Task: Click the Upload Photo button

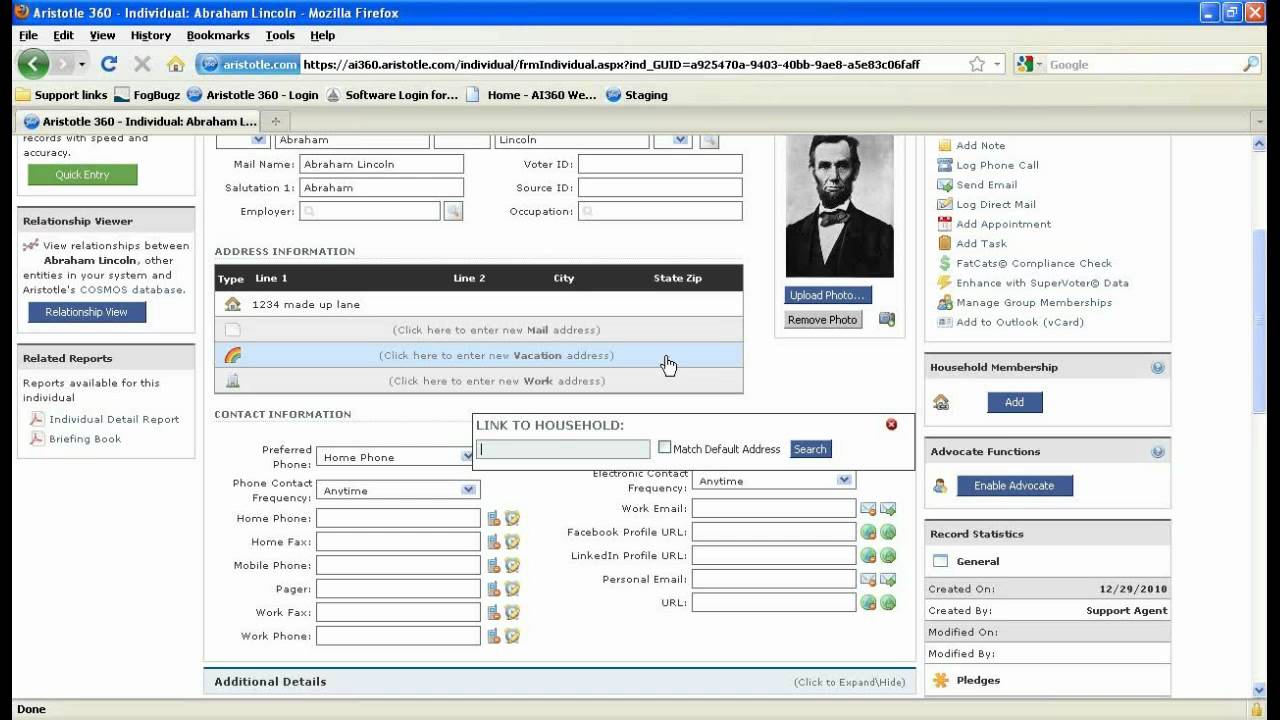Action: click(828, 295)
